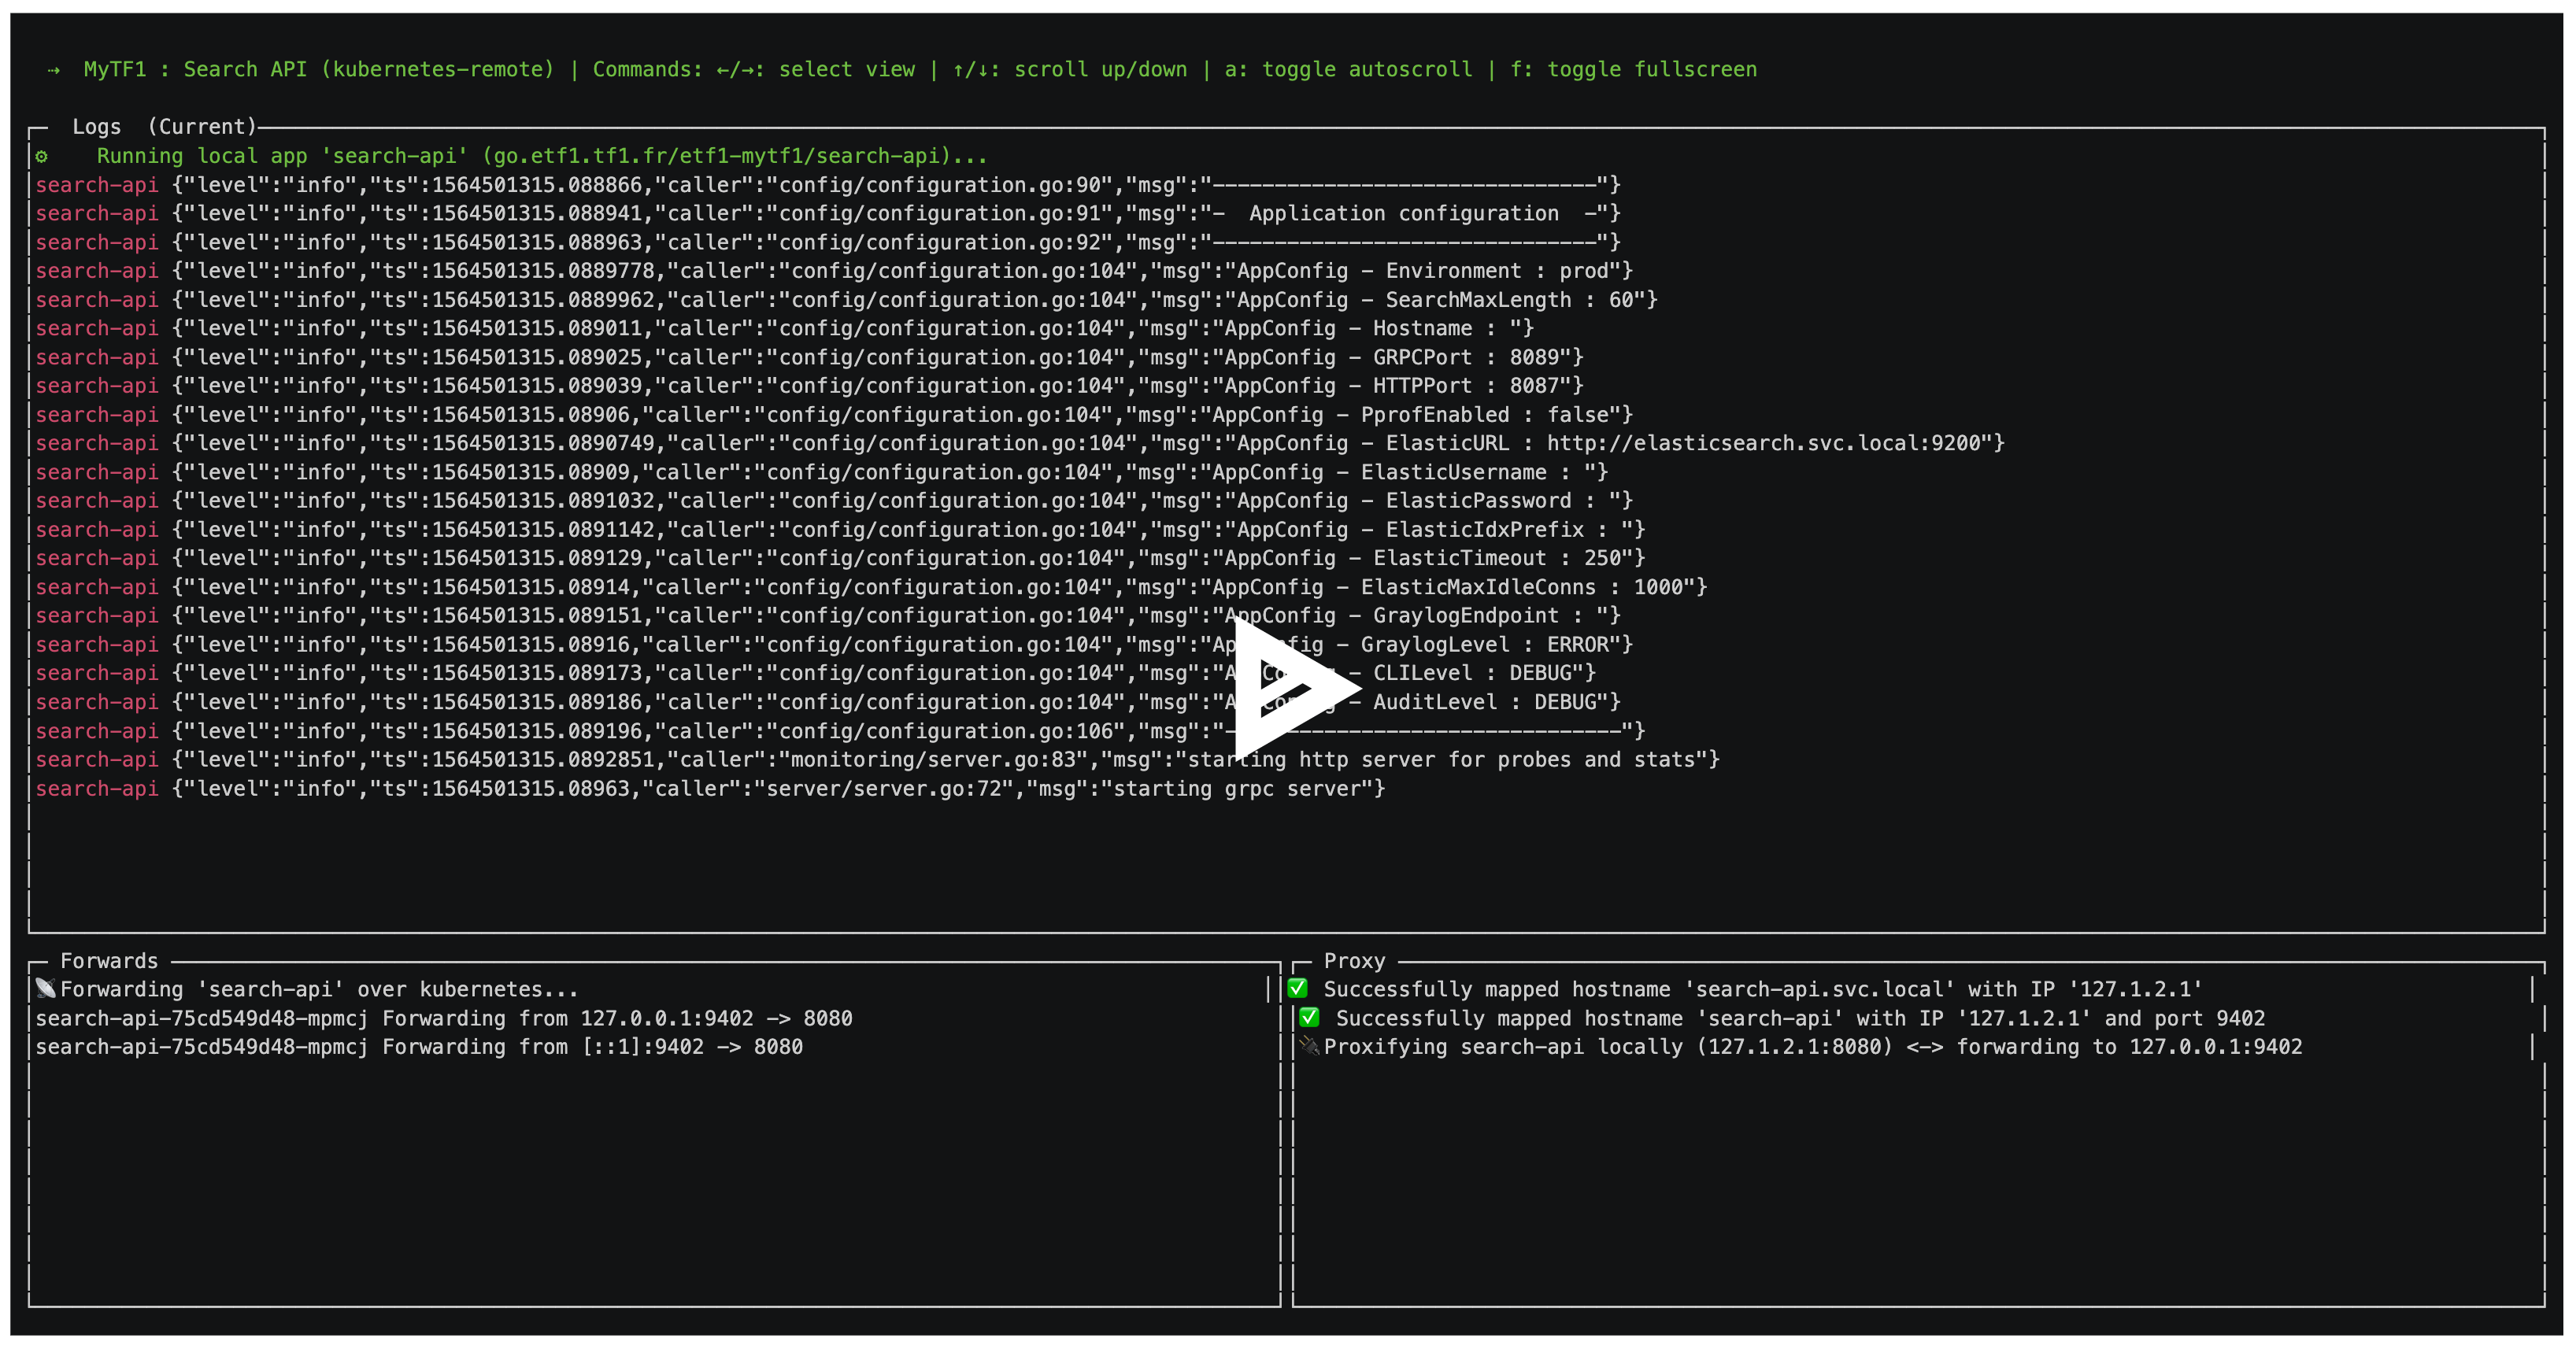Screen dimensions: 2576x1349
Task: Click 'Environment : prod' log entry
Action: (x=1497, y=271)
